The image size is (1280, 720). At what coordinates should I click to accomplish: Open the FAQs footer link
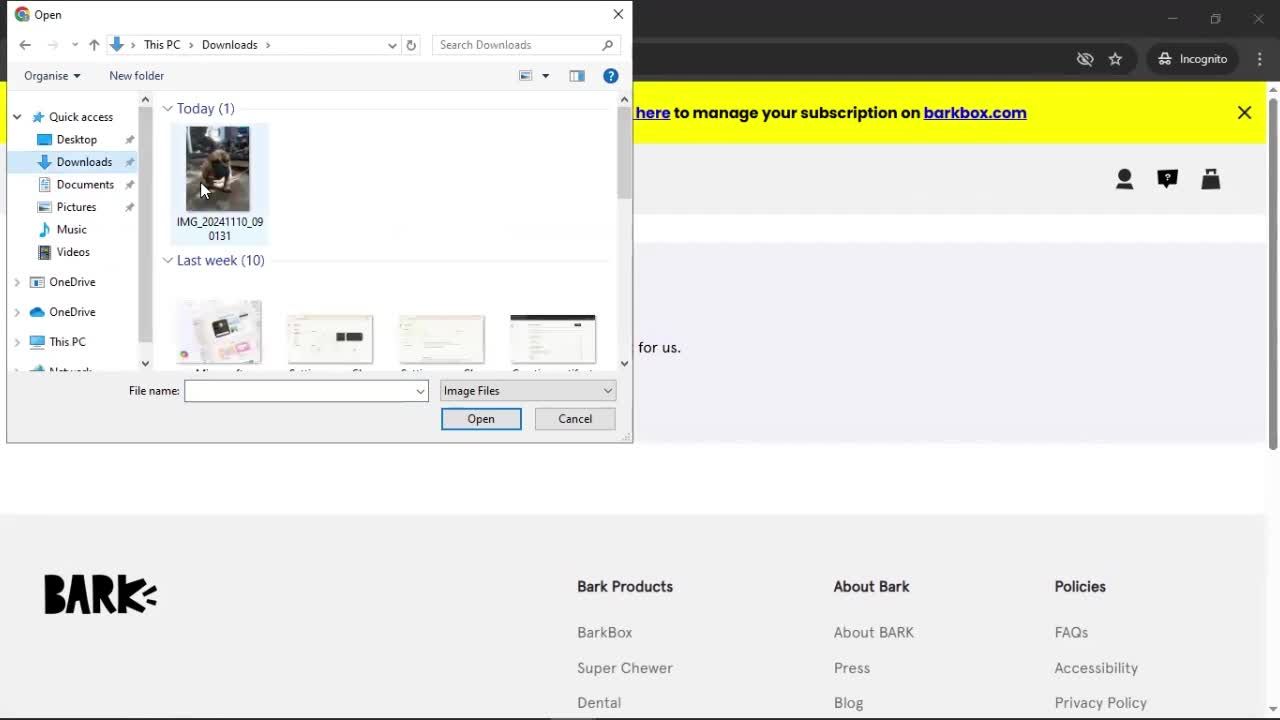point(1071,632)
